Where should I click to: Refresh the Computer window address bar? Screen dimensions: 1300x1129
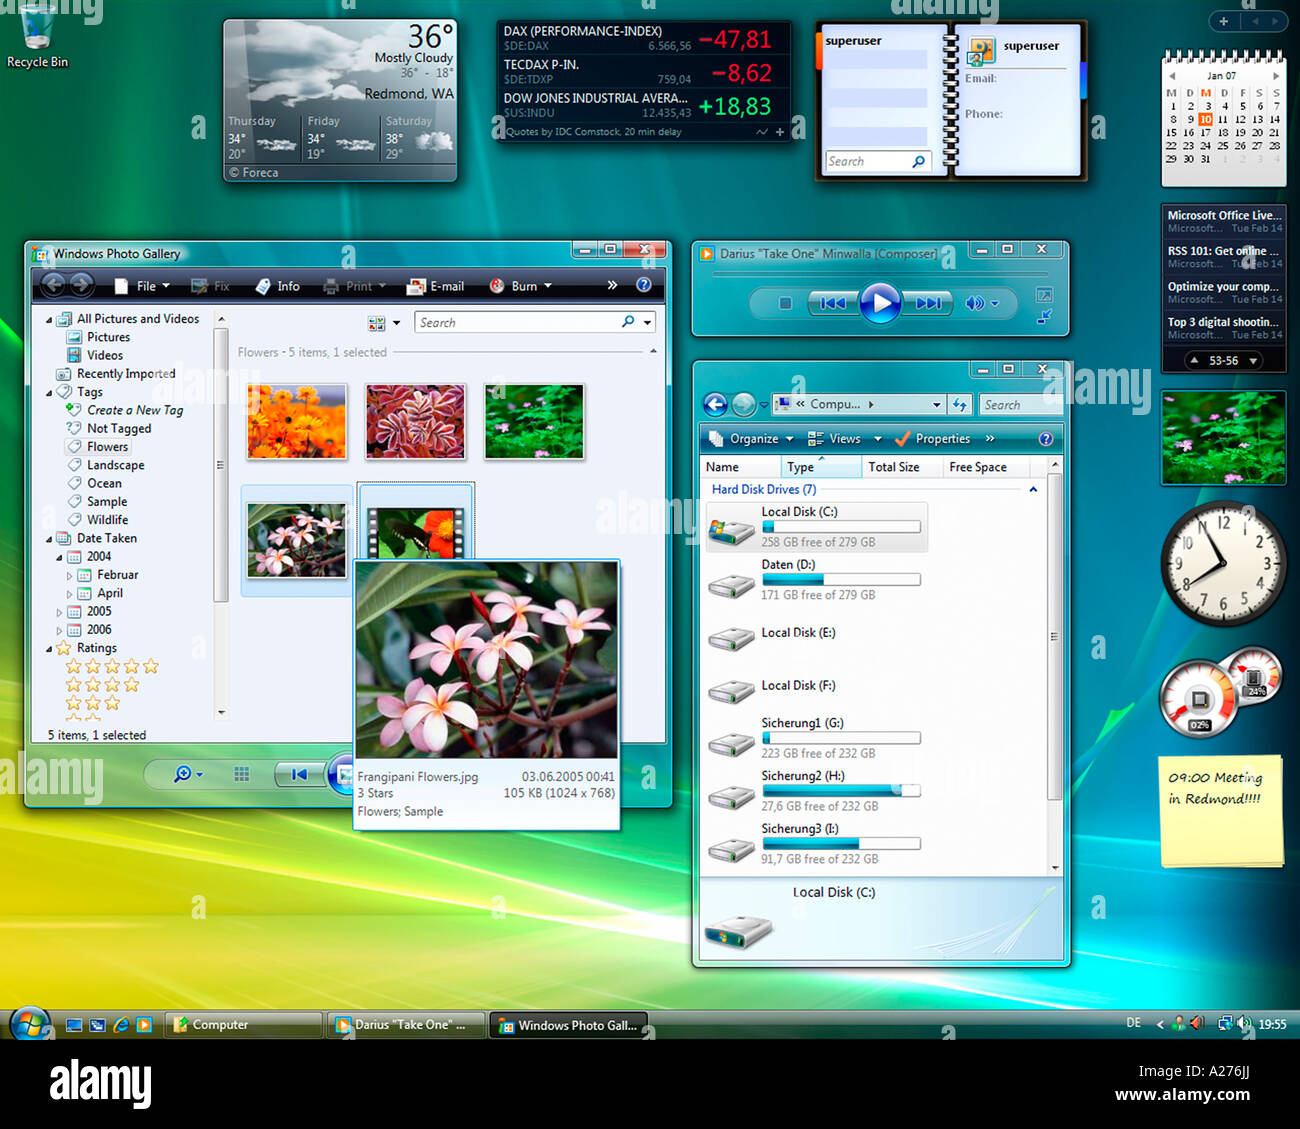coord(960,405)
